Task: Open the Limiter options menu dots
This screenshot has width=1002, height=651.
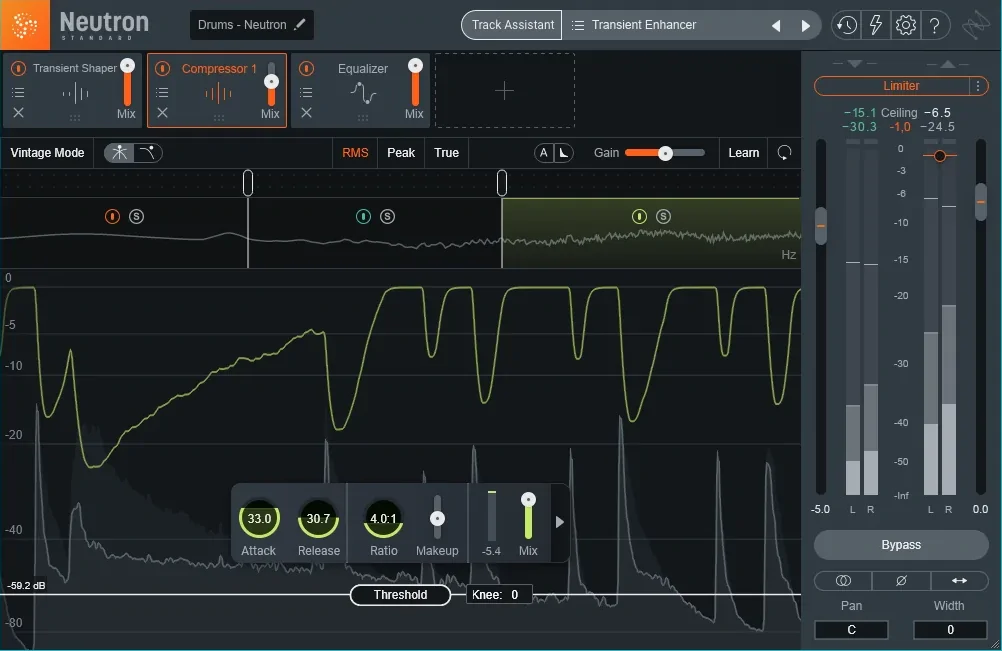Action: pos(978,86)
